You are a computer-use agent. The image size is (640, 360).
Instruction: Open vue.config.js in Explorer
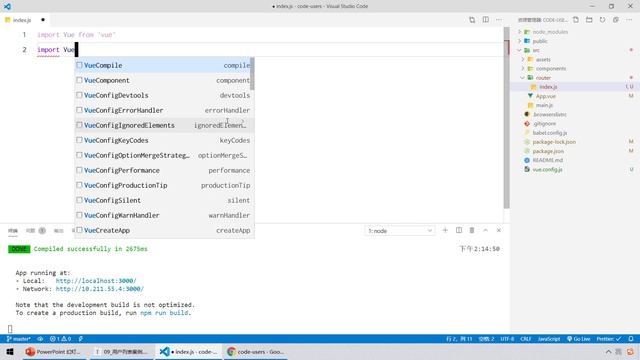(x=547, y=169)
